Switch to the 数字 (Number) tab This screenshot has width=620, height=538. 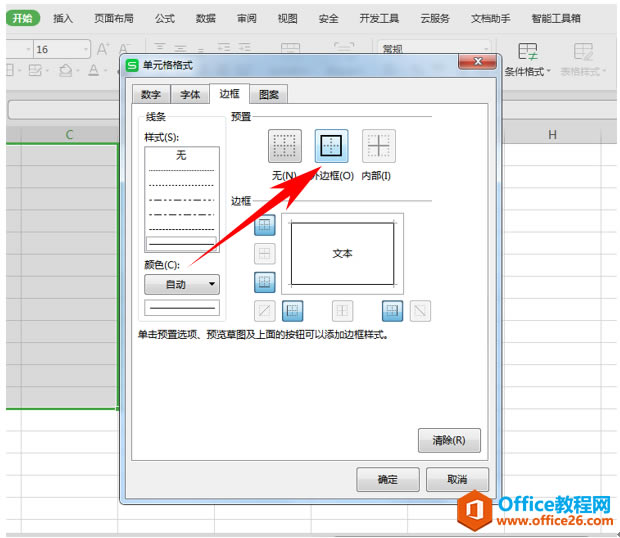(x=151, y=94)
